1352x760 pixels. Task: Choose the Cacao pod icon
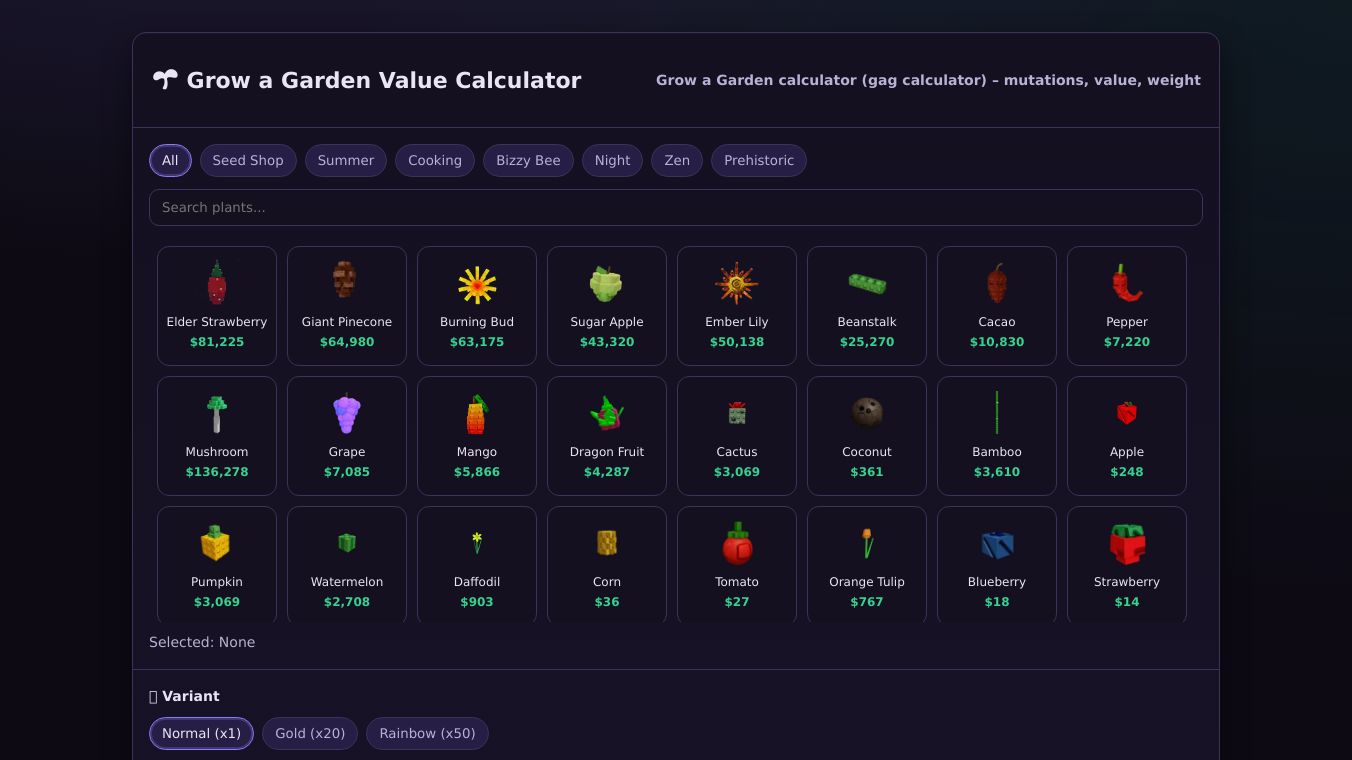pyautogui.click(x=997, y=283)
